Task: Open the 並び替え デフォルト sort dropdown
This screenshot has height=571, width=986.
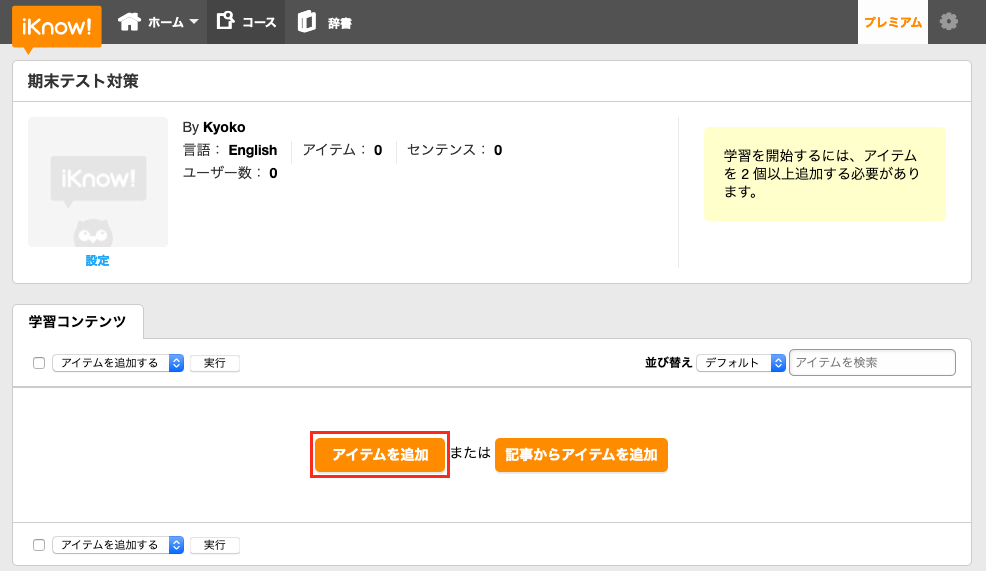Action: (741, 363)
